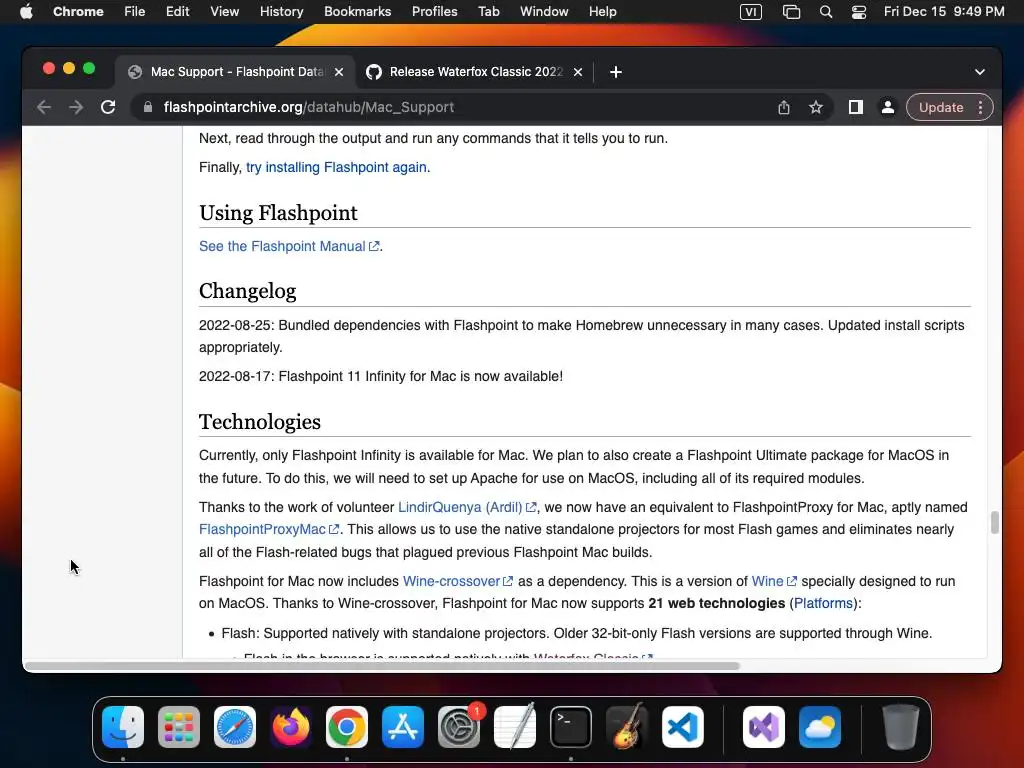Open Launchpad from the Dock
Screen dimensions: 1024x768
tap(179, 727)
